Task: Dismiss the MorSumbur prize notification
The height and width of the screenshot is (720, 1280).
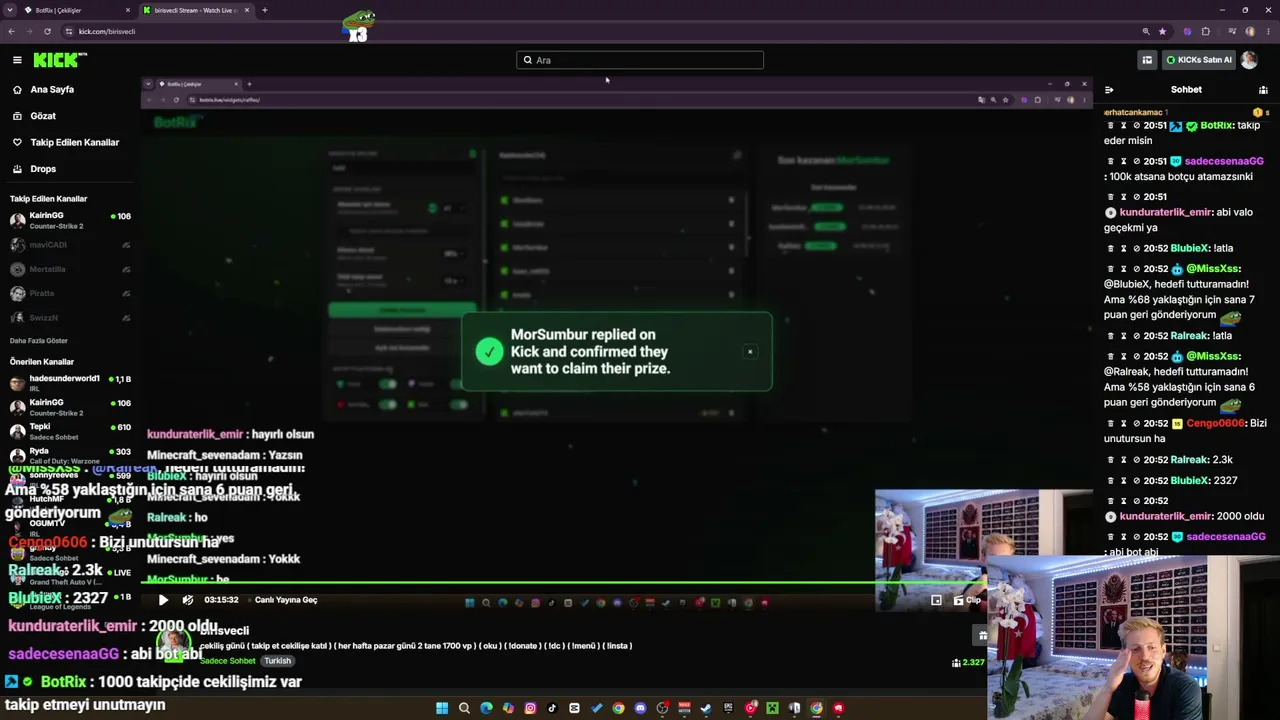Action: click(750, 351)
